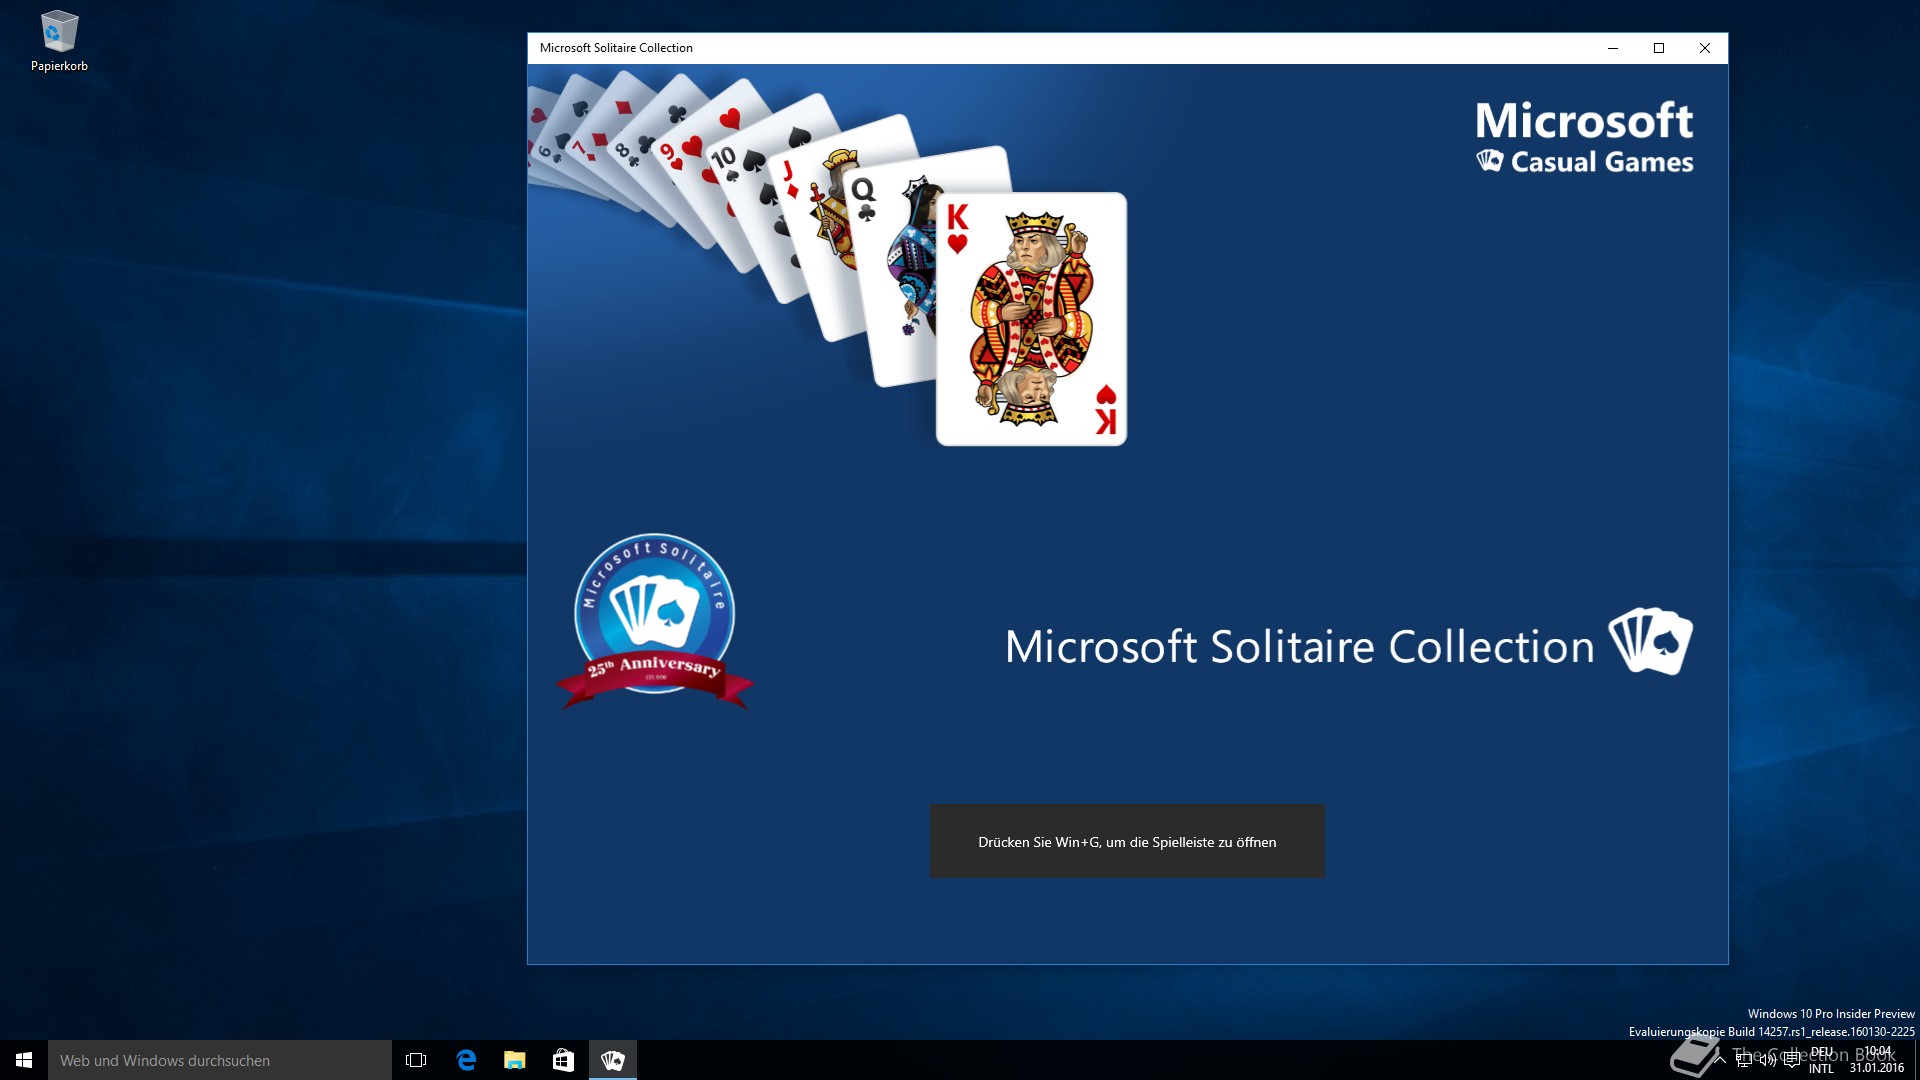The width and height of the screenshot is (1920, 1080).
Task: Click the King of Hearts card
Action: click(x=1032, y=319)
